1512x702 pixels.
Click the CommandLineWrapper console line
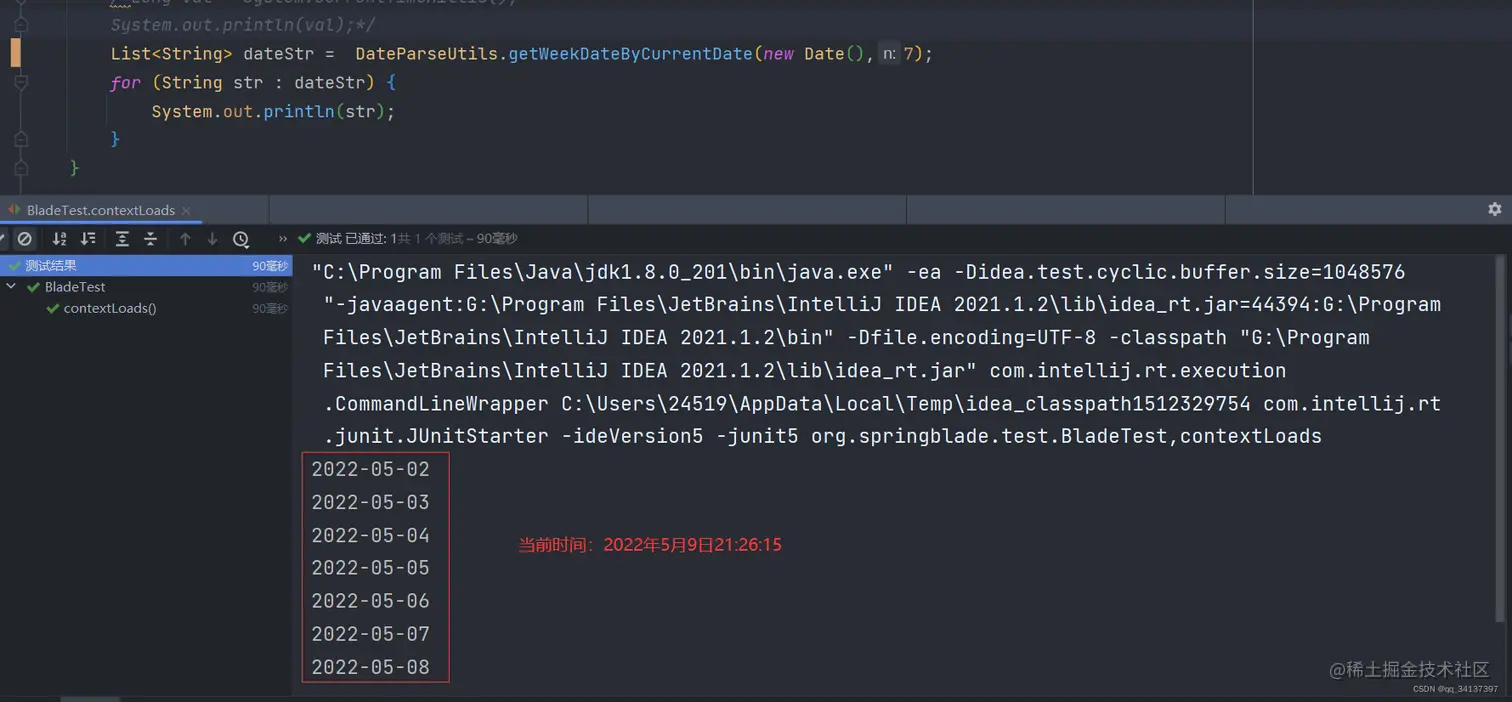coord(882,404)
